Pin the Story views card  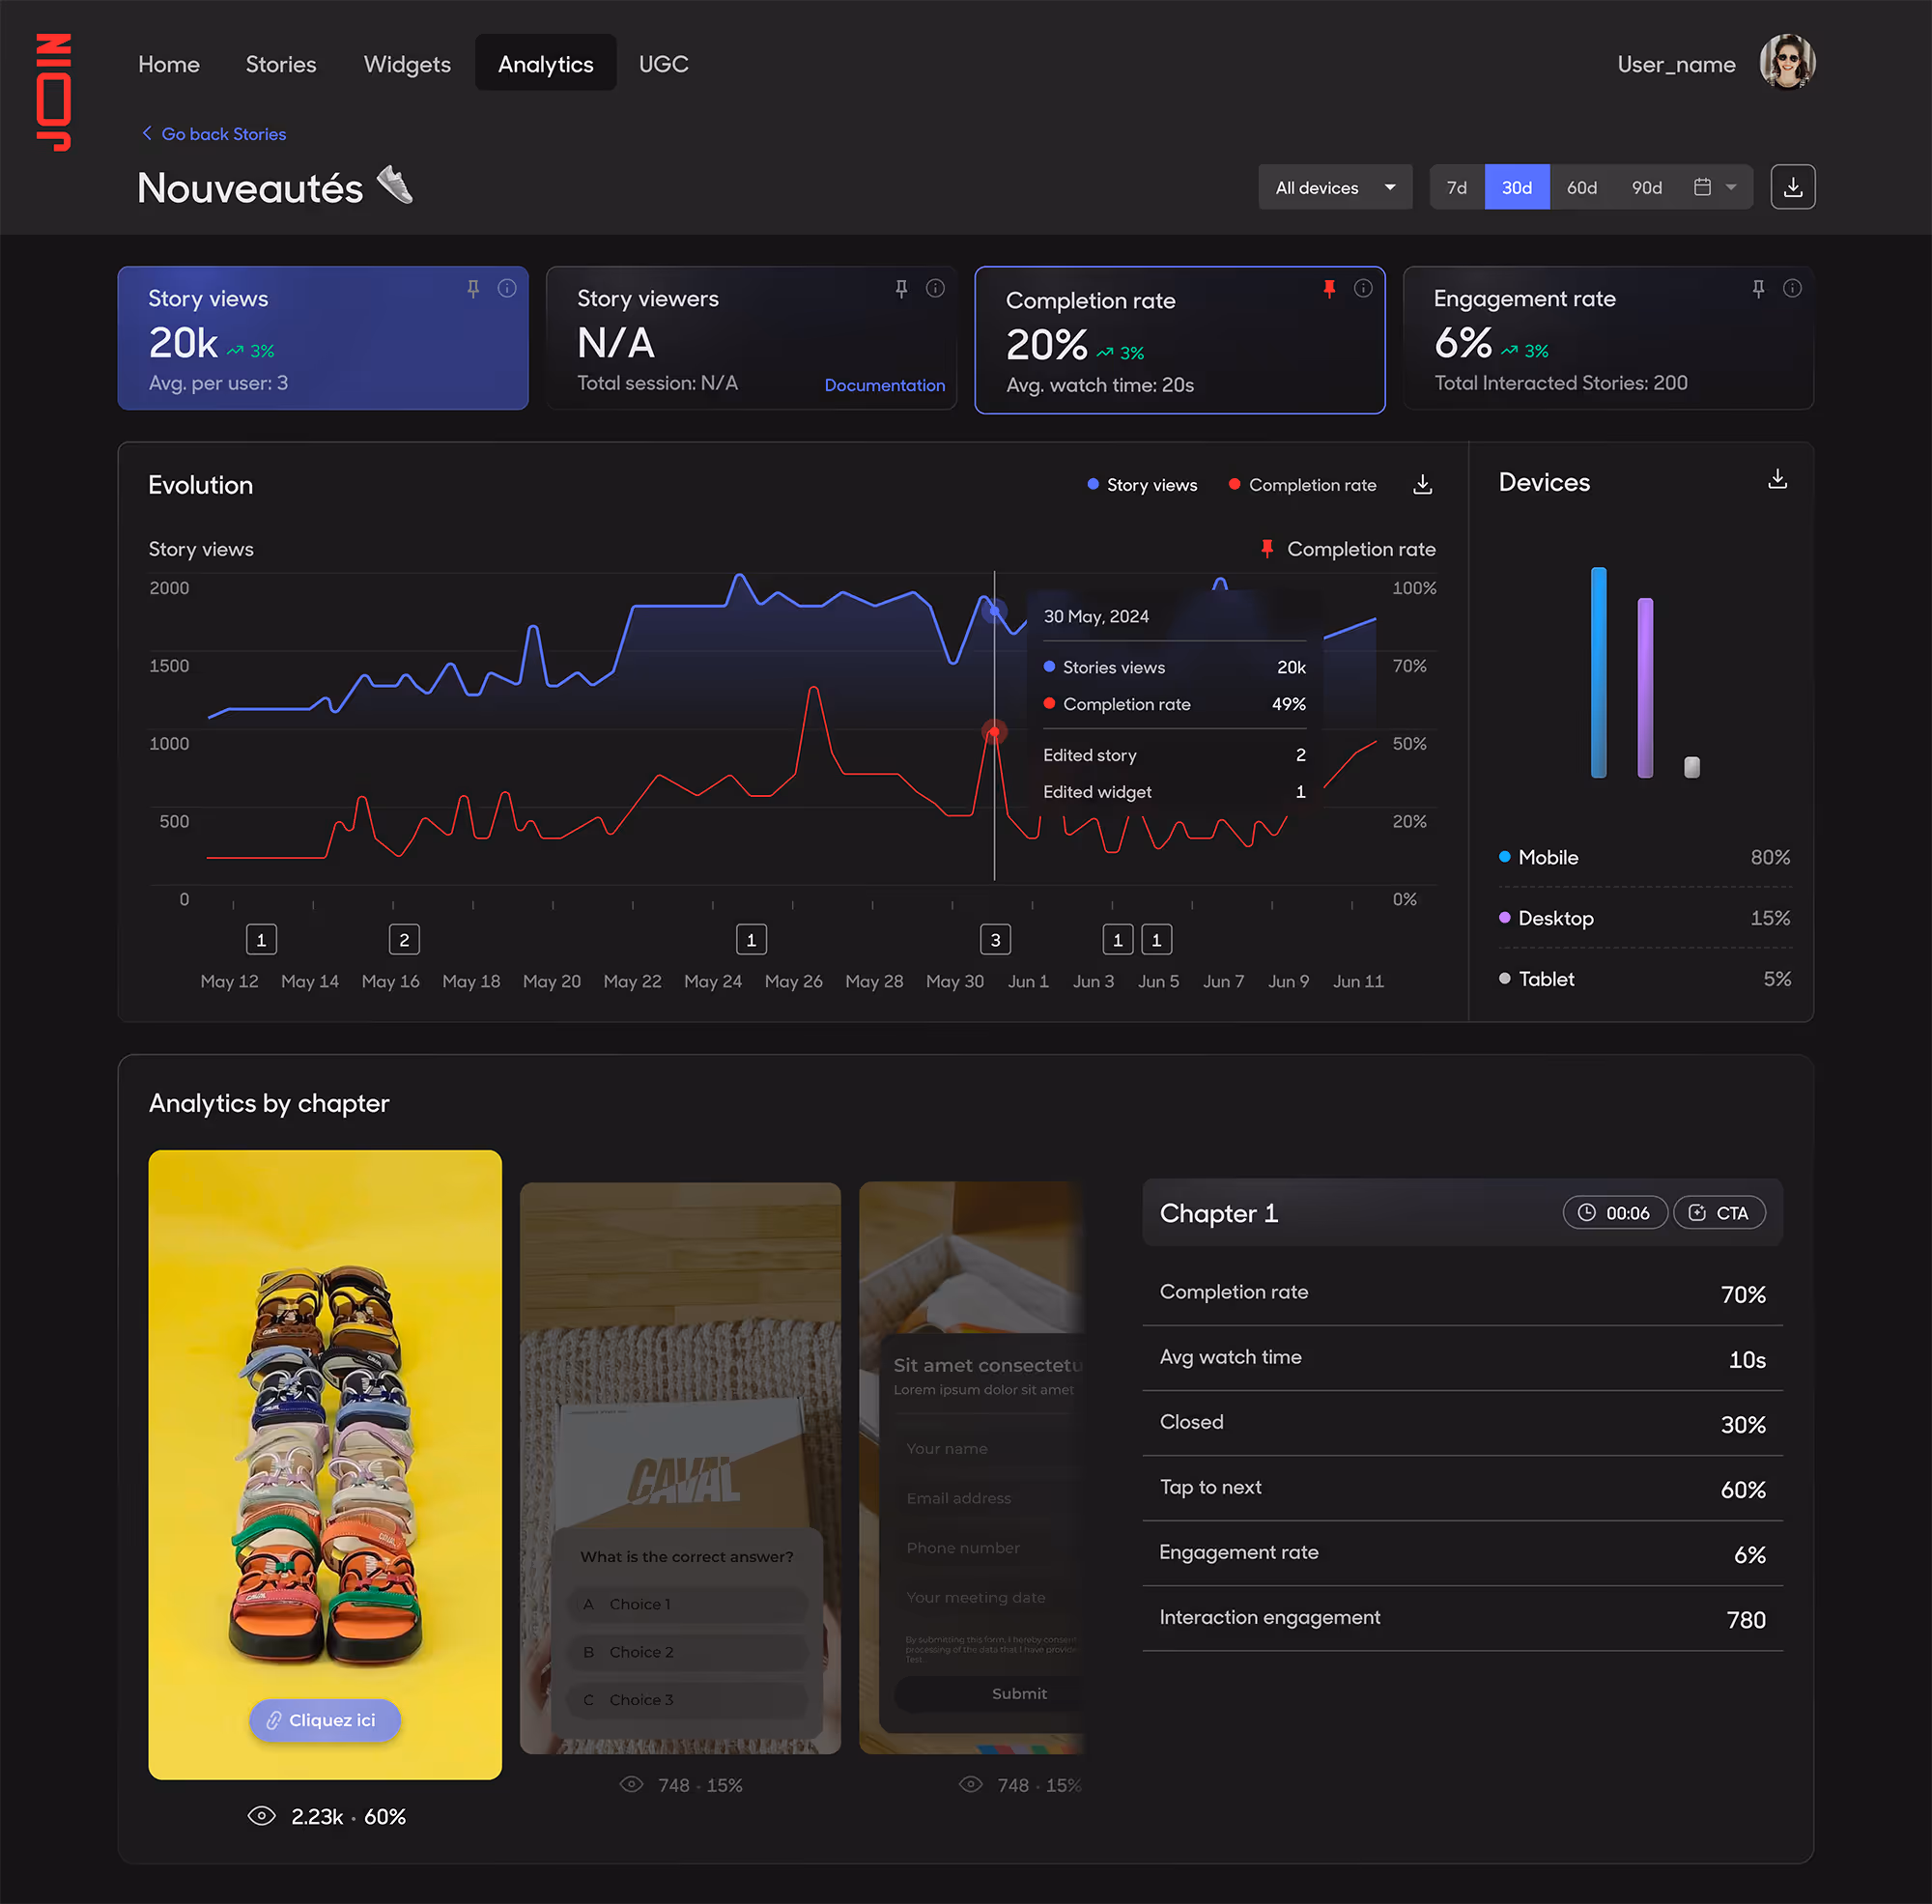[473, 289]
